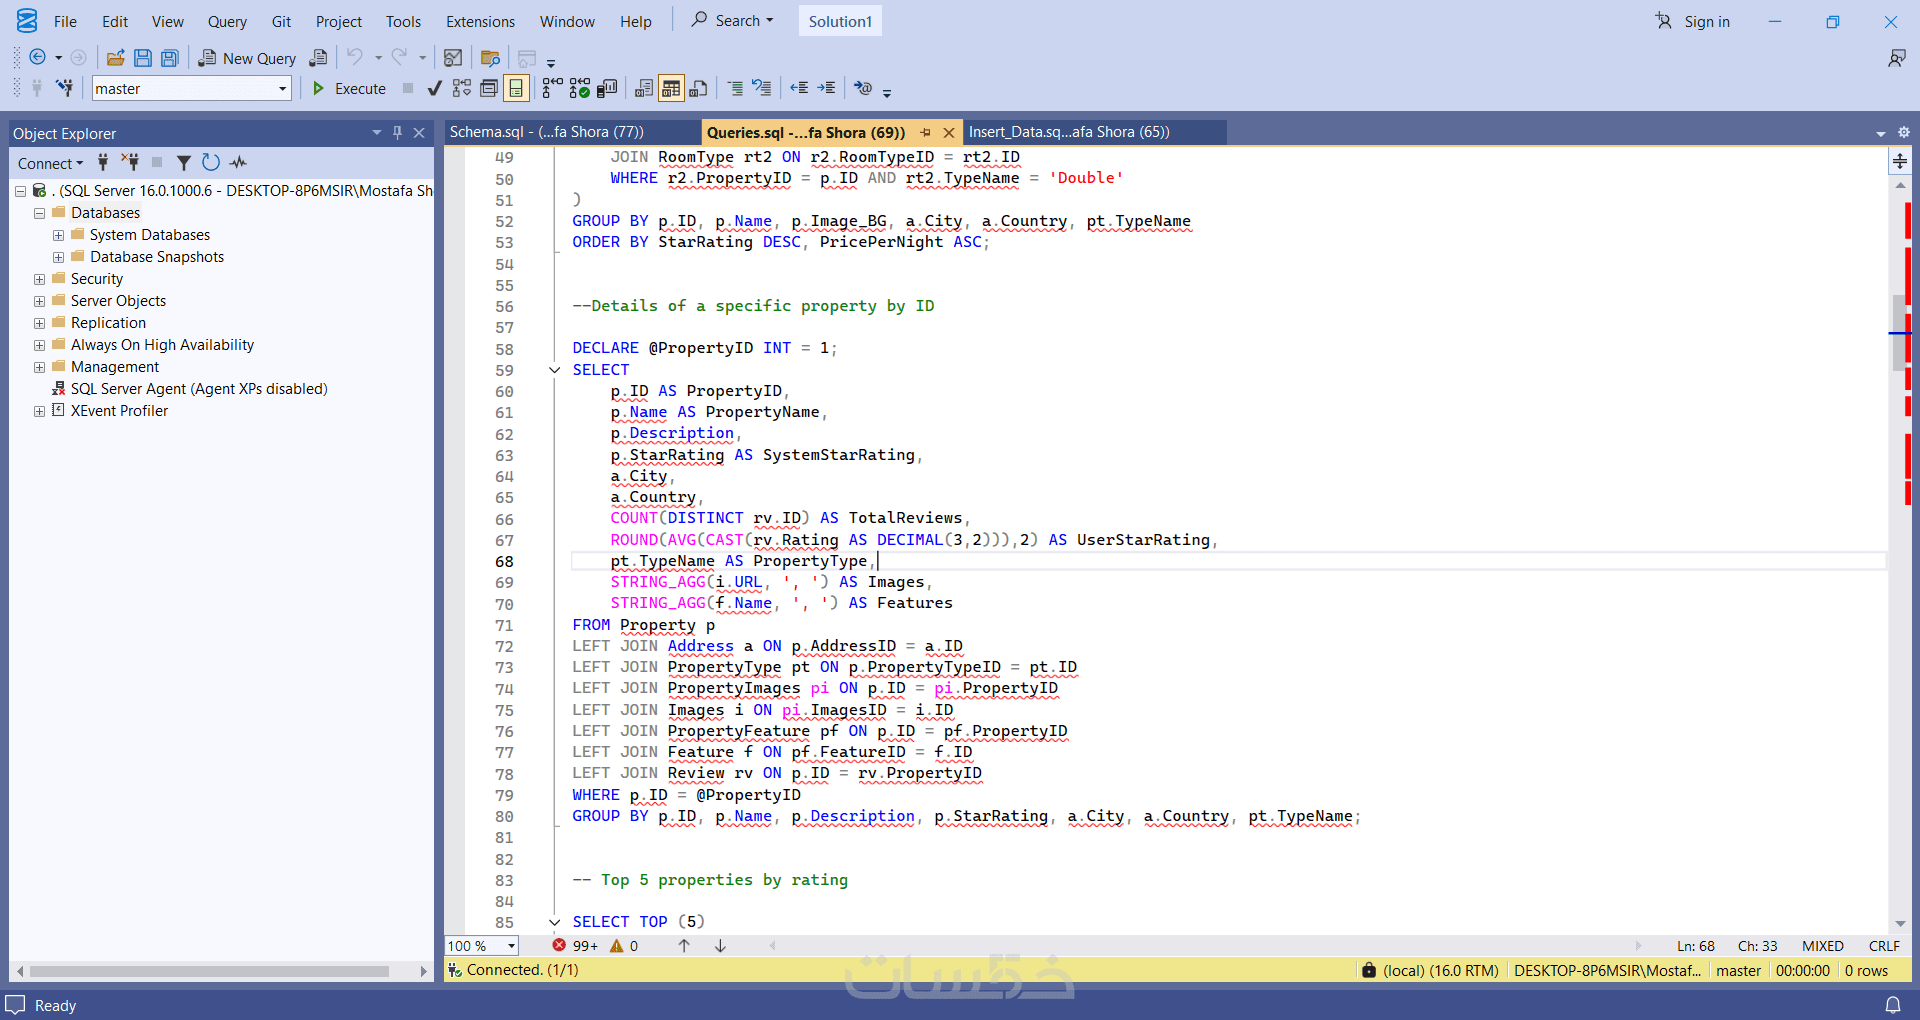Click New Query in the toolbar

[x=247, y=58]
